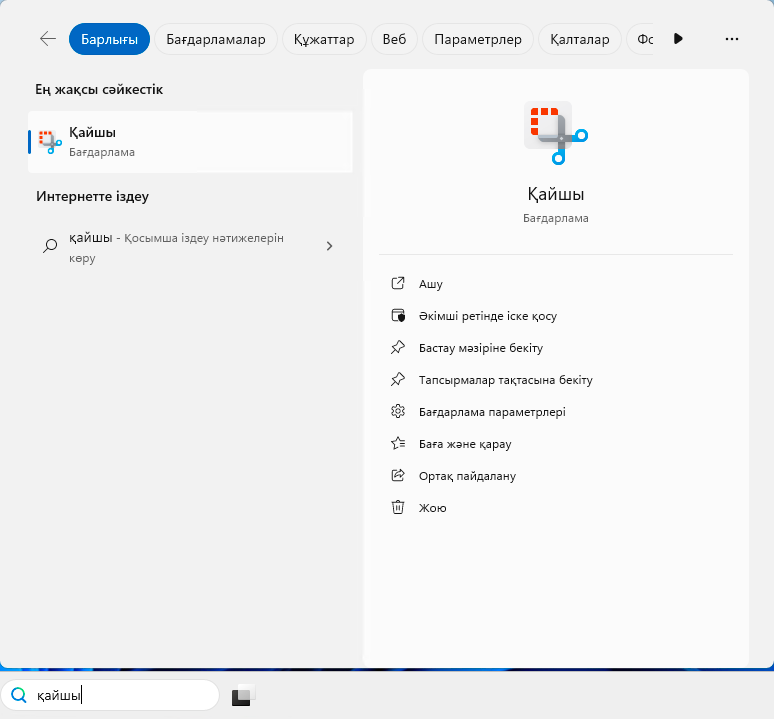774x719 pixels.
Task: Open Қайшы app from best match
Action: point(190,142)
